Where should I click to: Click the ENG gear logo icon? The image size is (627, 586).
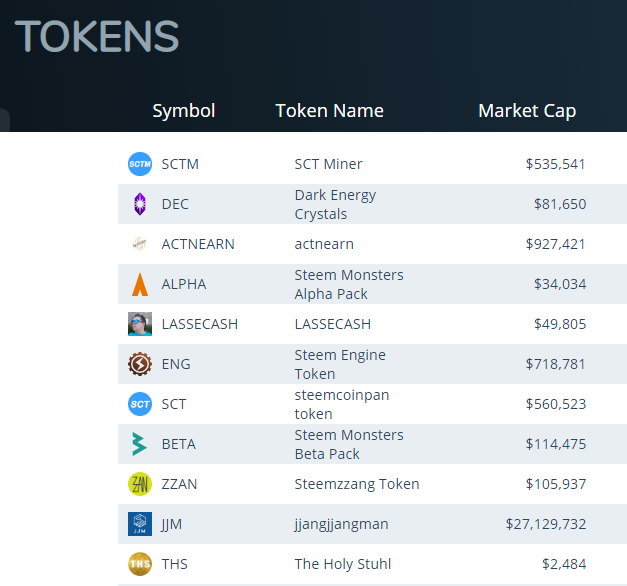(140, 364)
